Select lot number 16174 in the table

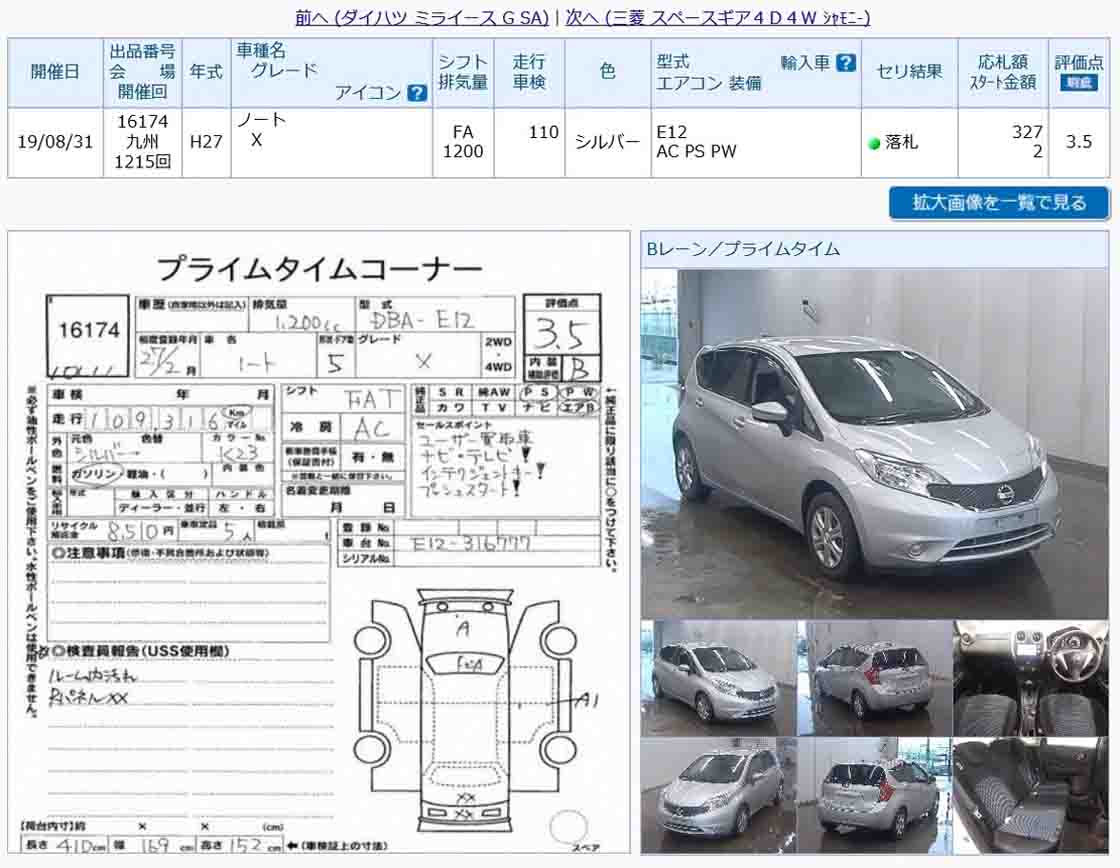pyautogui.click(x=143, y=122)
